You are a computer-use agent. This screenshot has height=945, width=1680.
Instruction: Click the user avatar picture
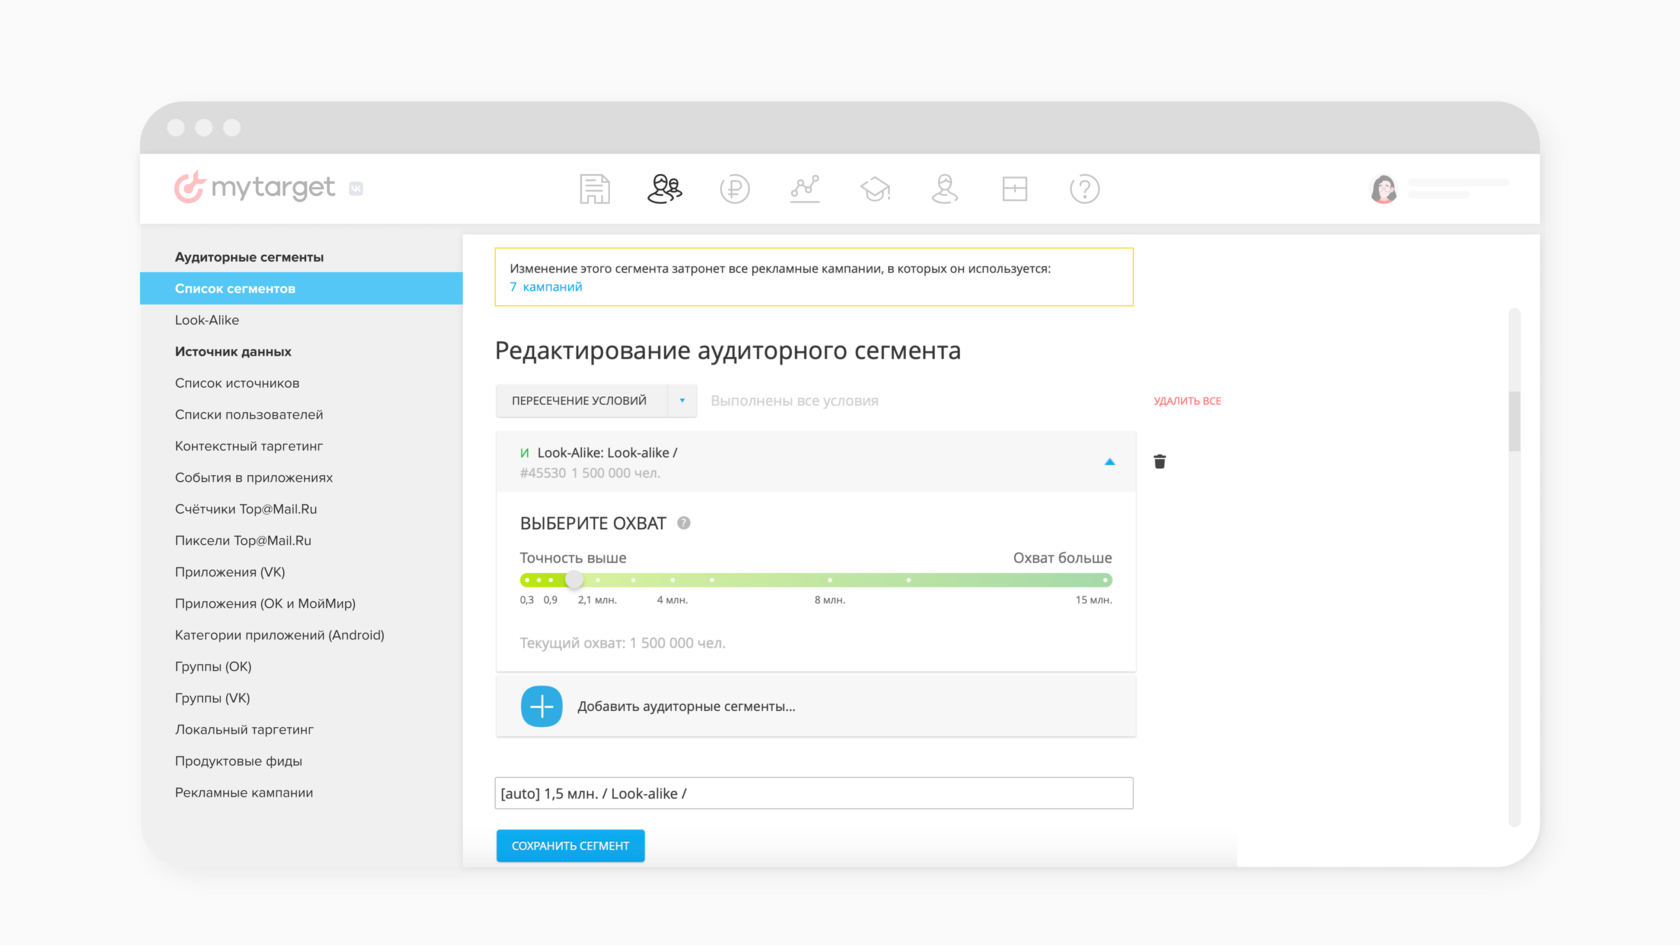click(x=1384, y=189)
